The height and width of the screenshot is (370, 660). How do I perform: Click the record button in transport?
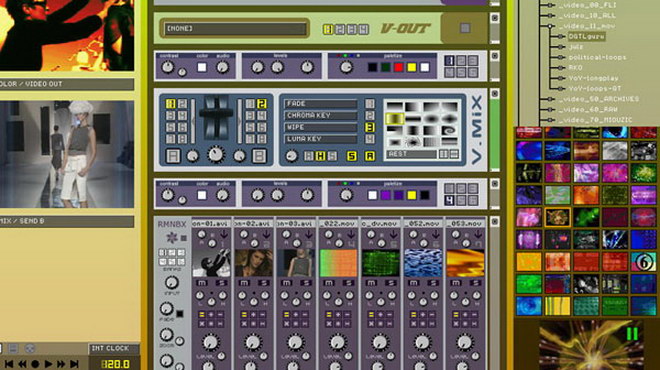click(x=35, y=364)
